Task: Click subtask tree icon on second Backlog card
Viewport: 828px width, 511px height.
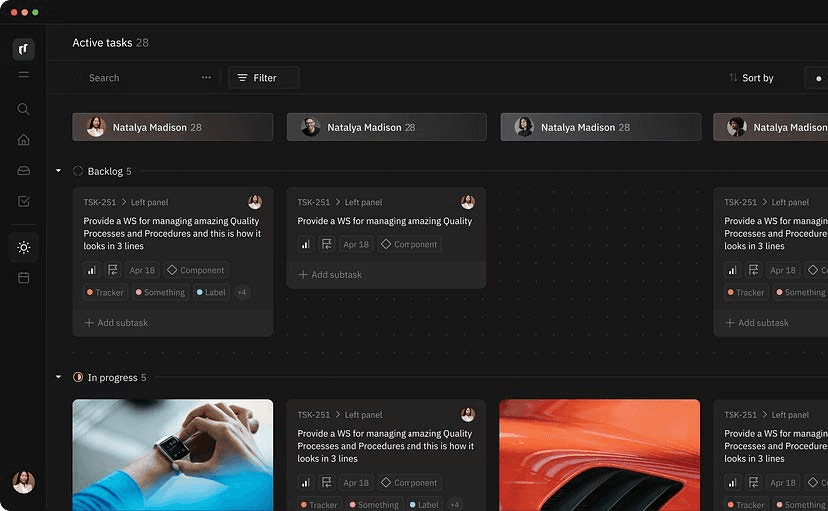Action: click(x=326, y=244)
